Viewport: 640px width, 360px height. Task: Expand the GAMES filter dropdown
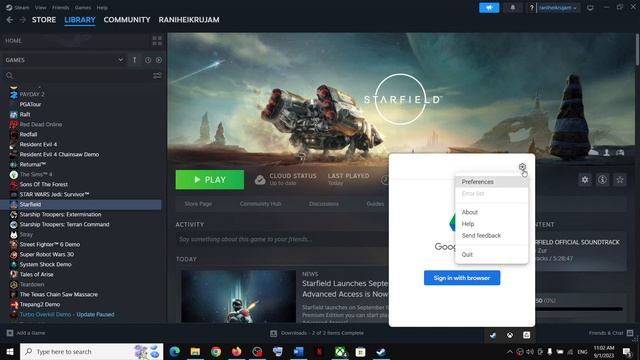coord(120,60)
